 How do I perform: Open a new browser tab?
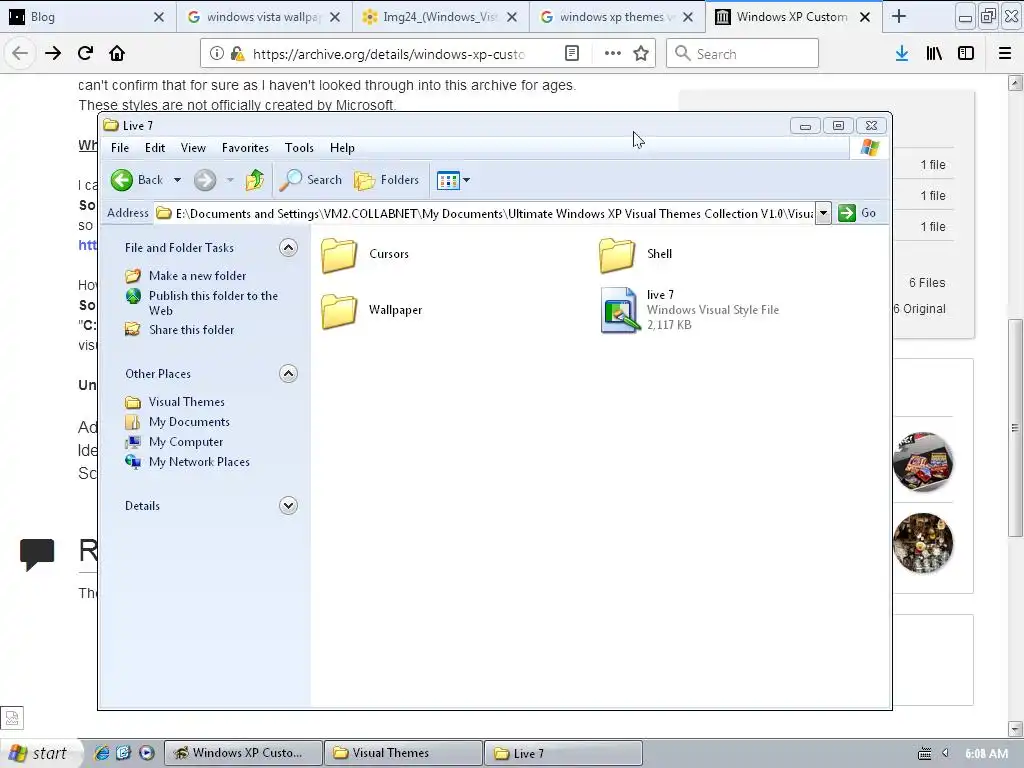pyautogui.click(x=899, y=17)
